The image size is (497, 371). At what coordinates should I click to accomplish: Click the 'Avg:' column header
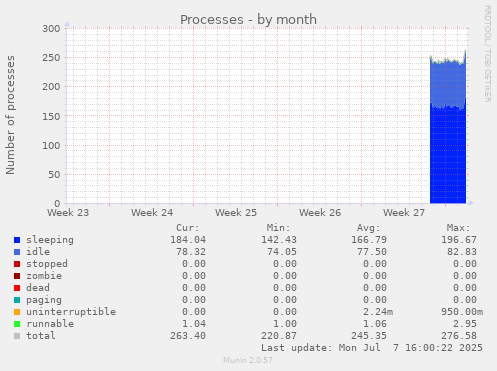369,228
